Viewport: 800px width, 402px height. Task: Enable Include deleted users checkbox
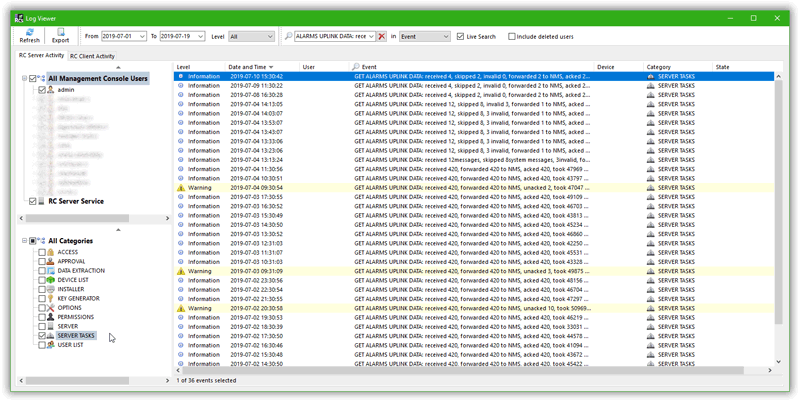pos(512,37)
